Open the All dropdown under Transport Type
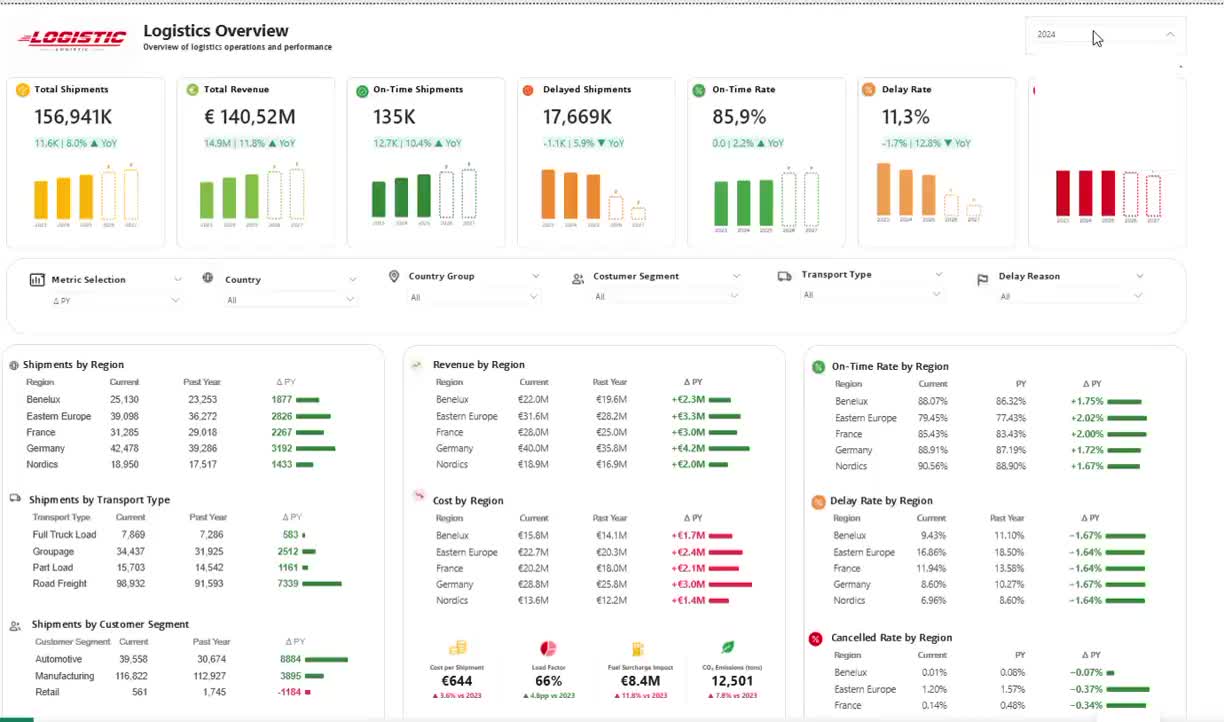 [872, 295]
